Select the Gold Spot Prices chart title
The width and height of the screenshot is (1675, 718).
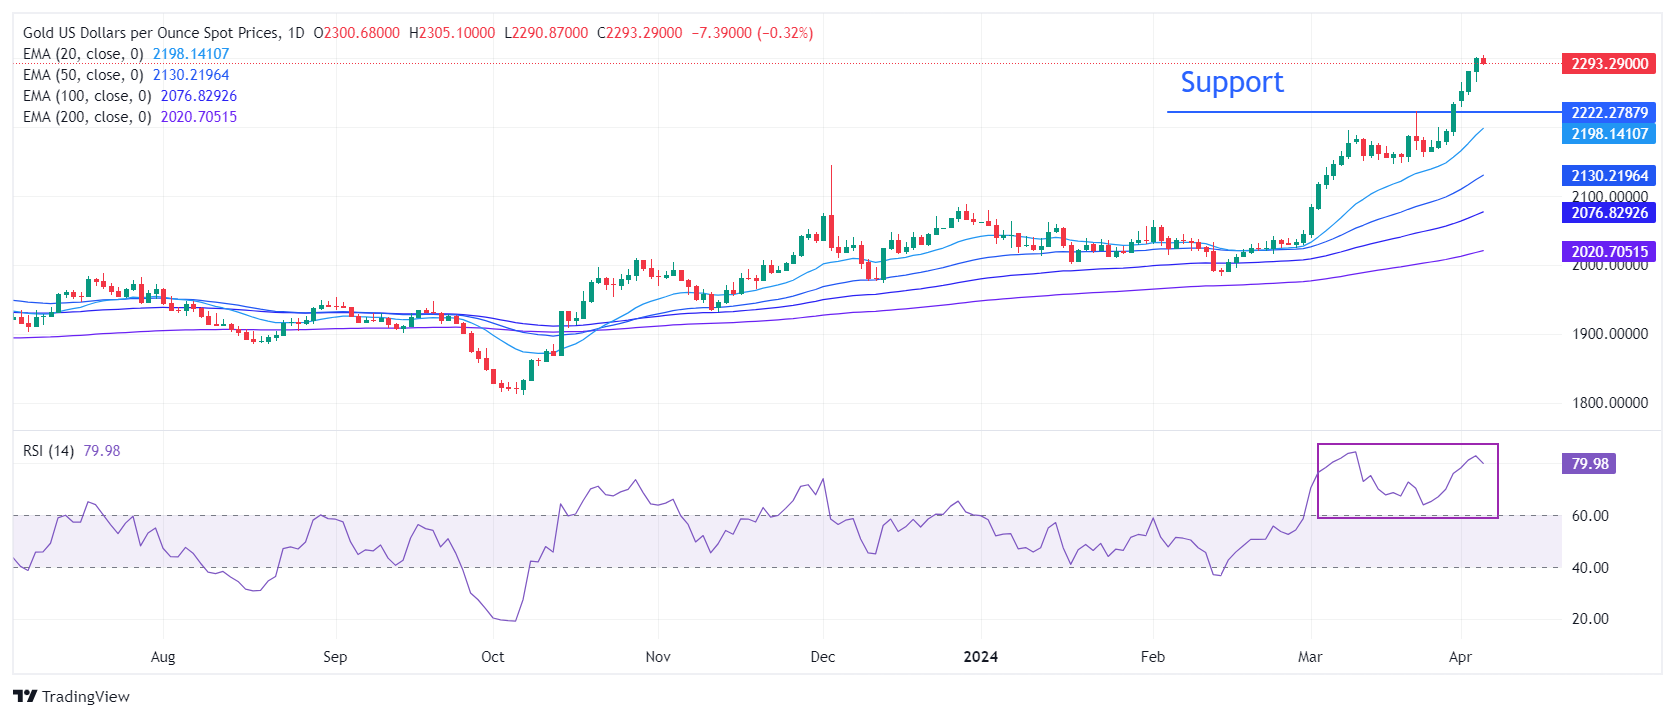163,33
